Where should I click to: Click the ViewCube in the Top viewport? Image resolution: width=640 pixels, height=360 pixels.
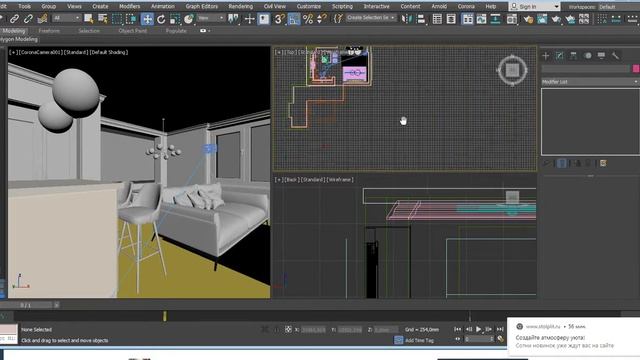[x=512, y=70]
